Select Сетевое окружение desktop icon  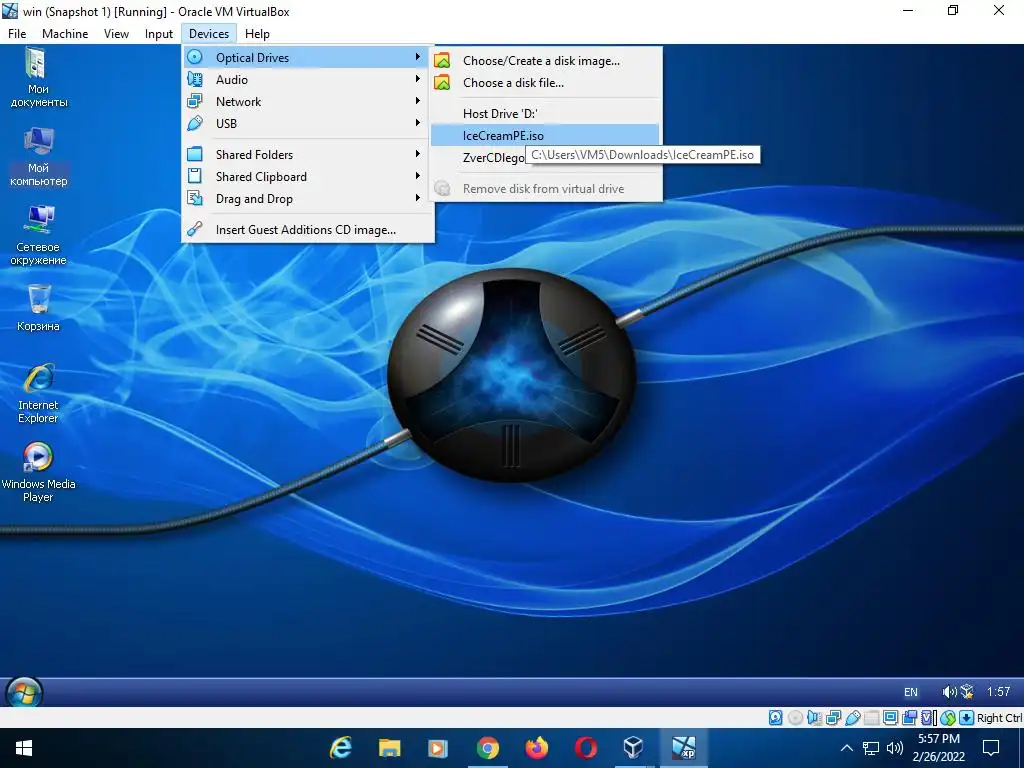38,235
